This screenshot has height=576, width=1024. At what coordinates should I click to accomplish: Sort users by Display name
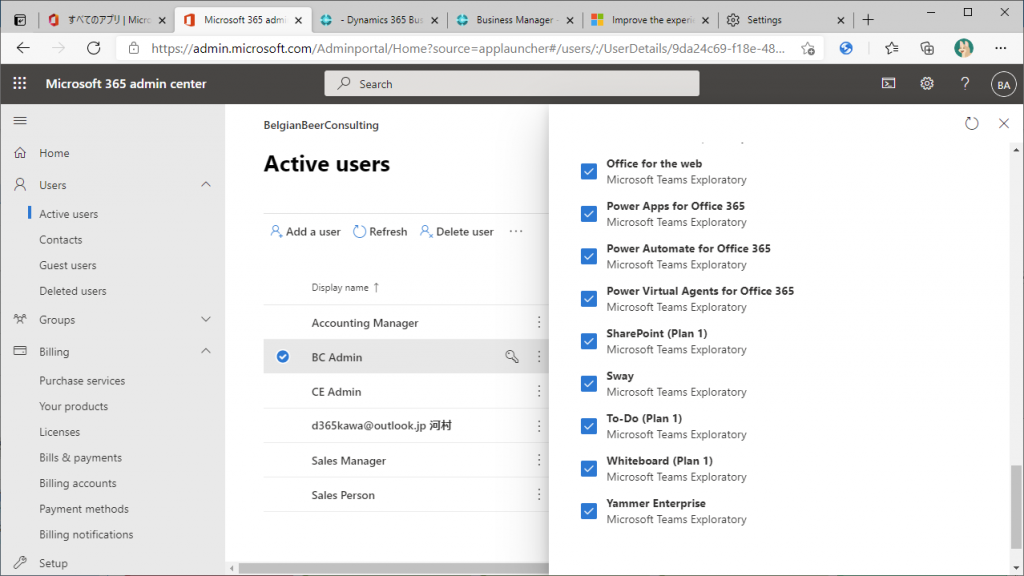tap(345, 287)
